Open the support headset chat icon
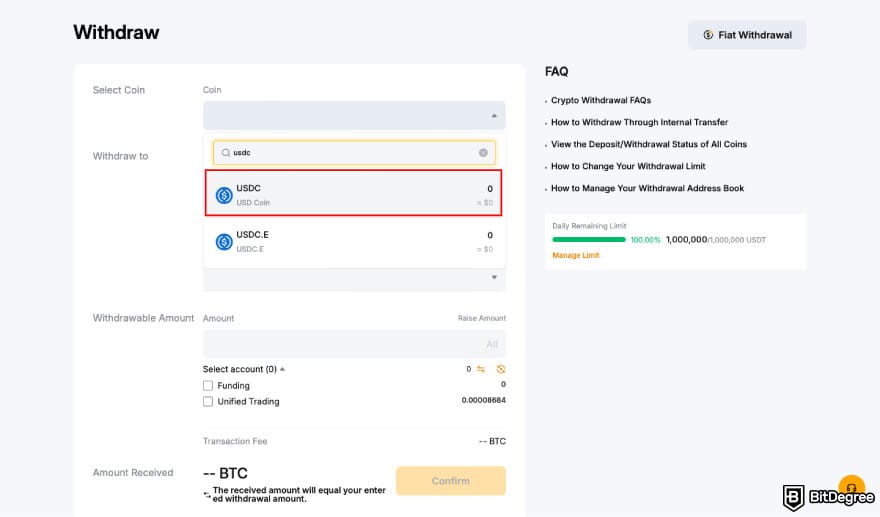The image size is (880, 517). point(851,487)
